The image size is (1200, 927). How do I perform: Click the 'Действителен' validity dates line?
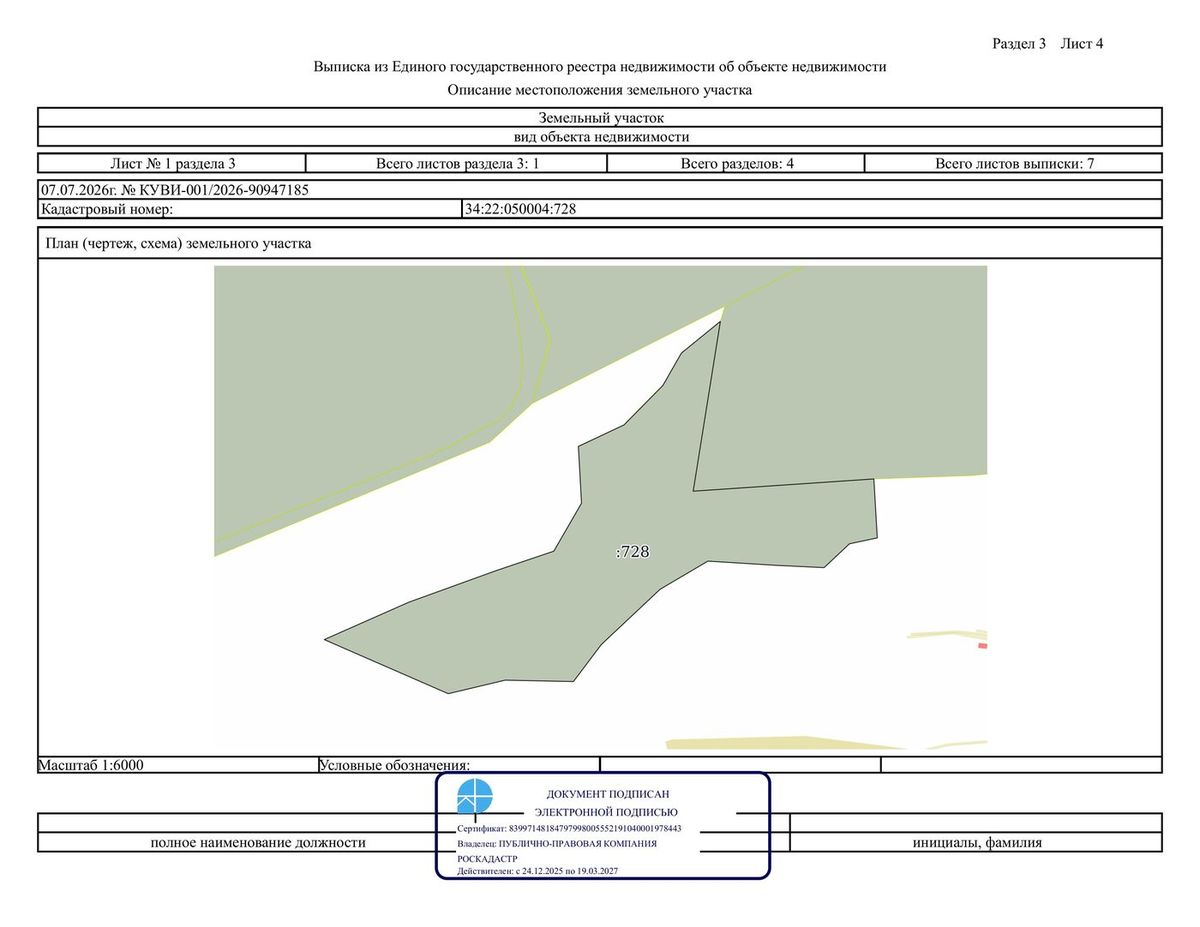tap(537, 872)
